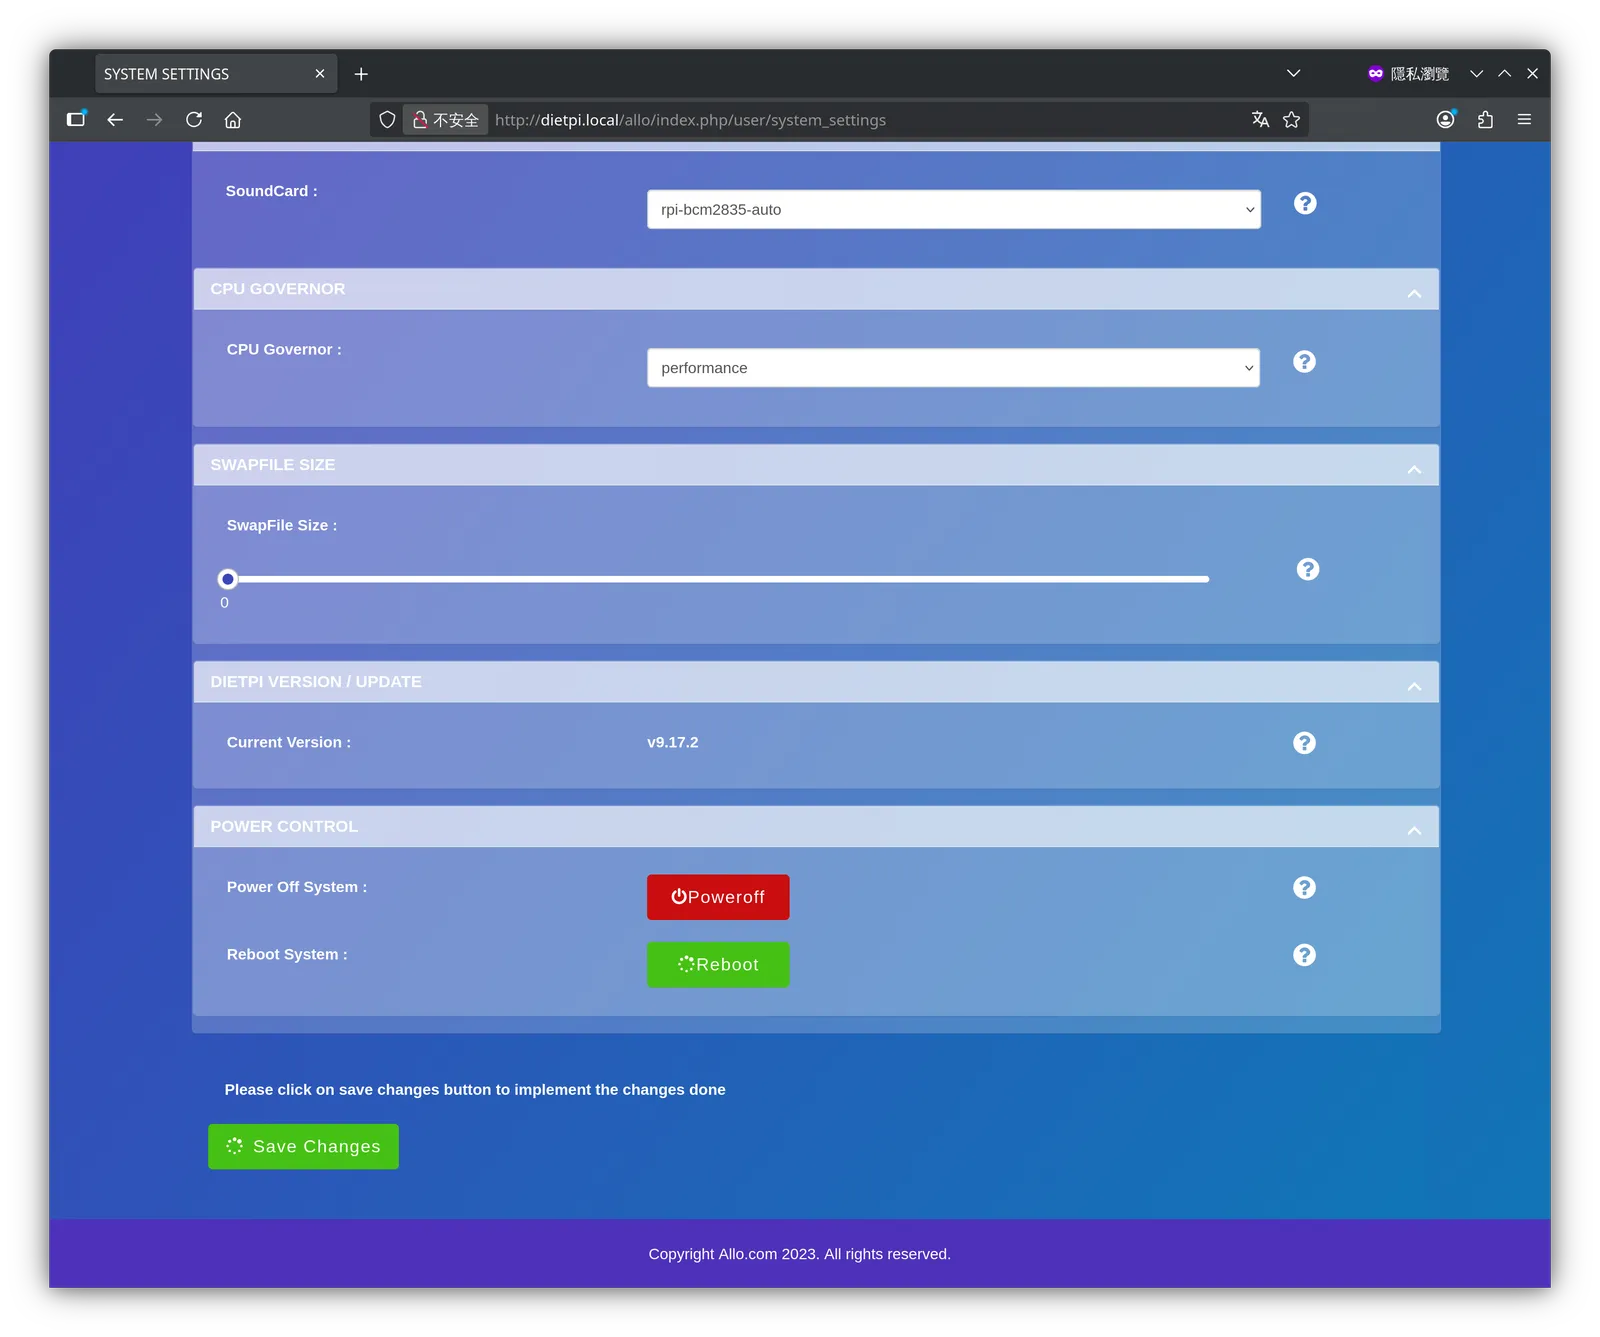Open the CPU Governor performance dropdown

point(953,367)
